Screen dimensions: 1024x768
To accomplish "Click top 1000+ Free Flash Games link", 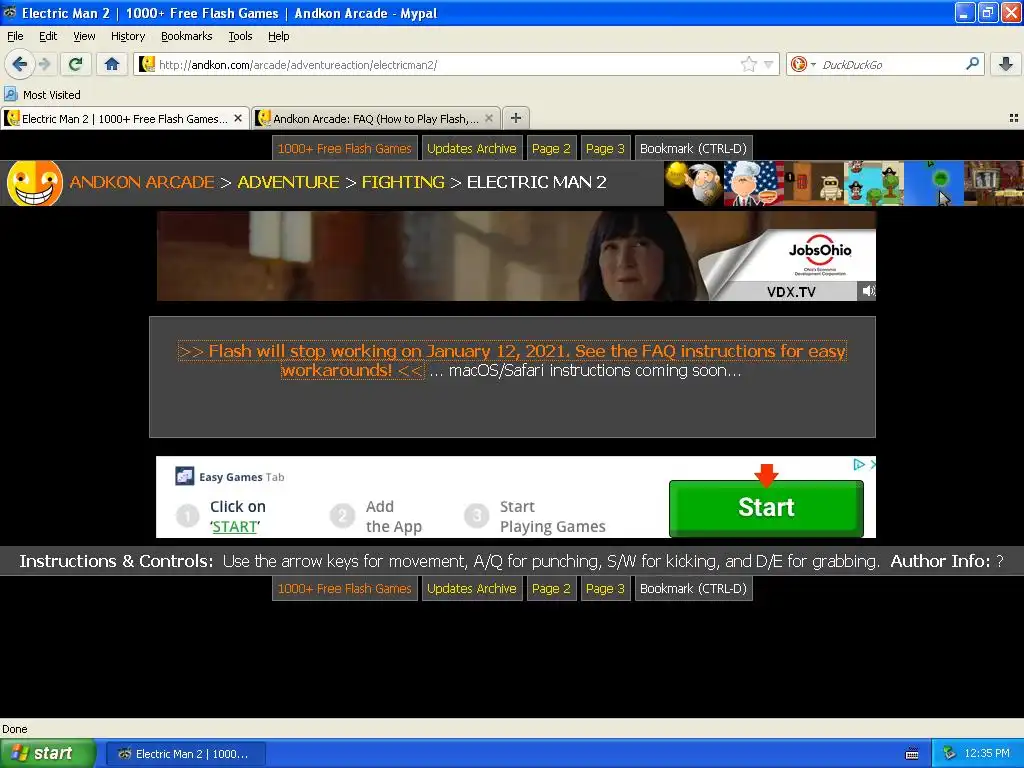I will click(x=345, y=148).
